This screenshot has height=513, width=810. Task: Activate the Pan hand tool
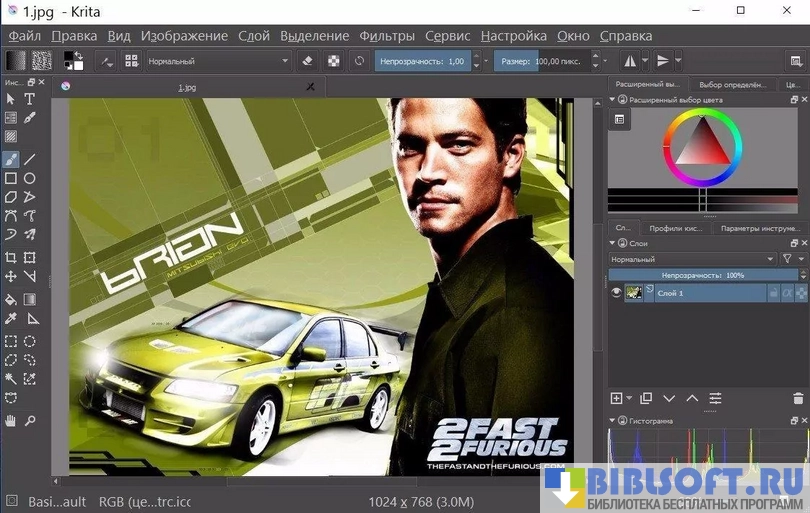click(x=11, y=421)
